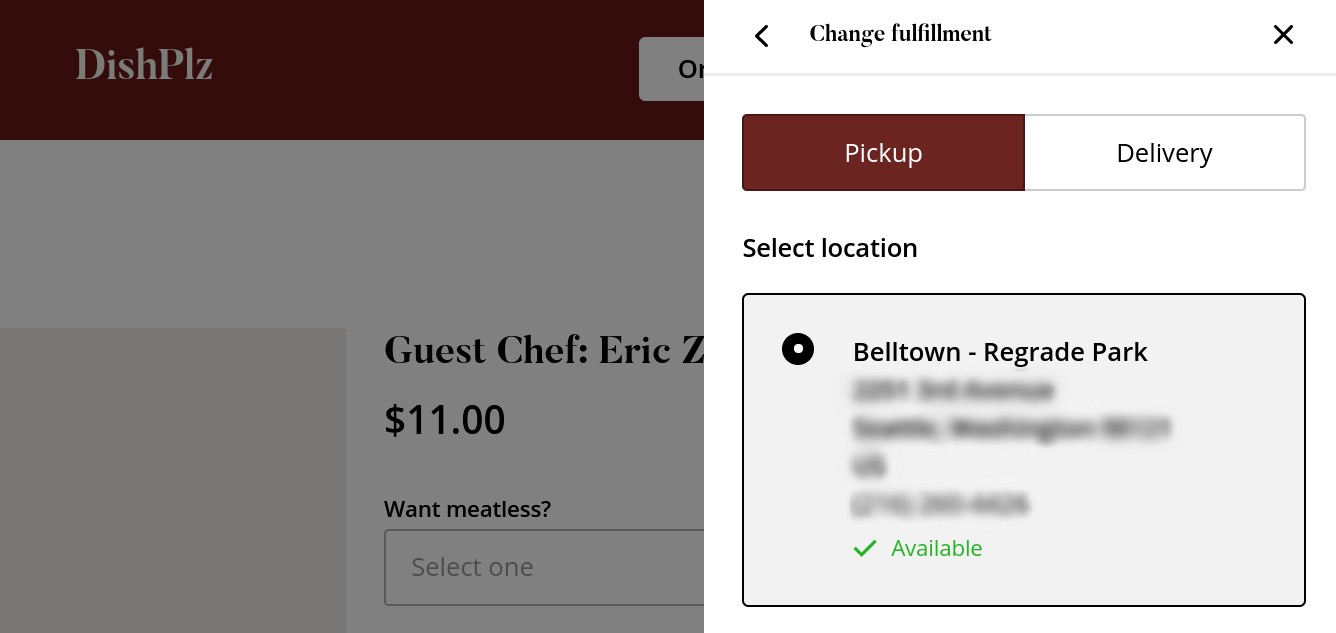Screen dimensions: 1336x633
Task: Click the Select location heading
Action: click(x=830, y=248)
